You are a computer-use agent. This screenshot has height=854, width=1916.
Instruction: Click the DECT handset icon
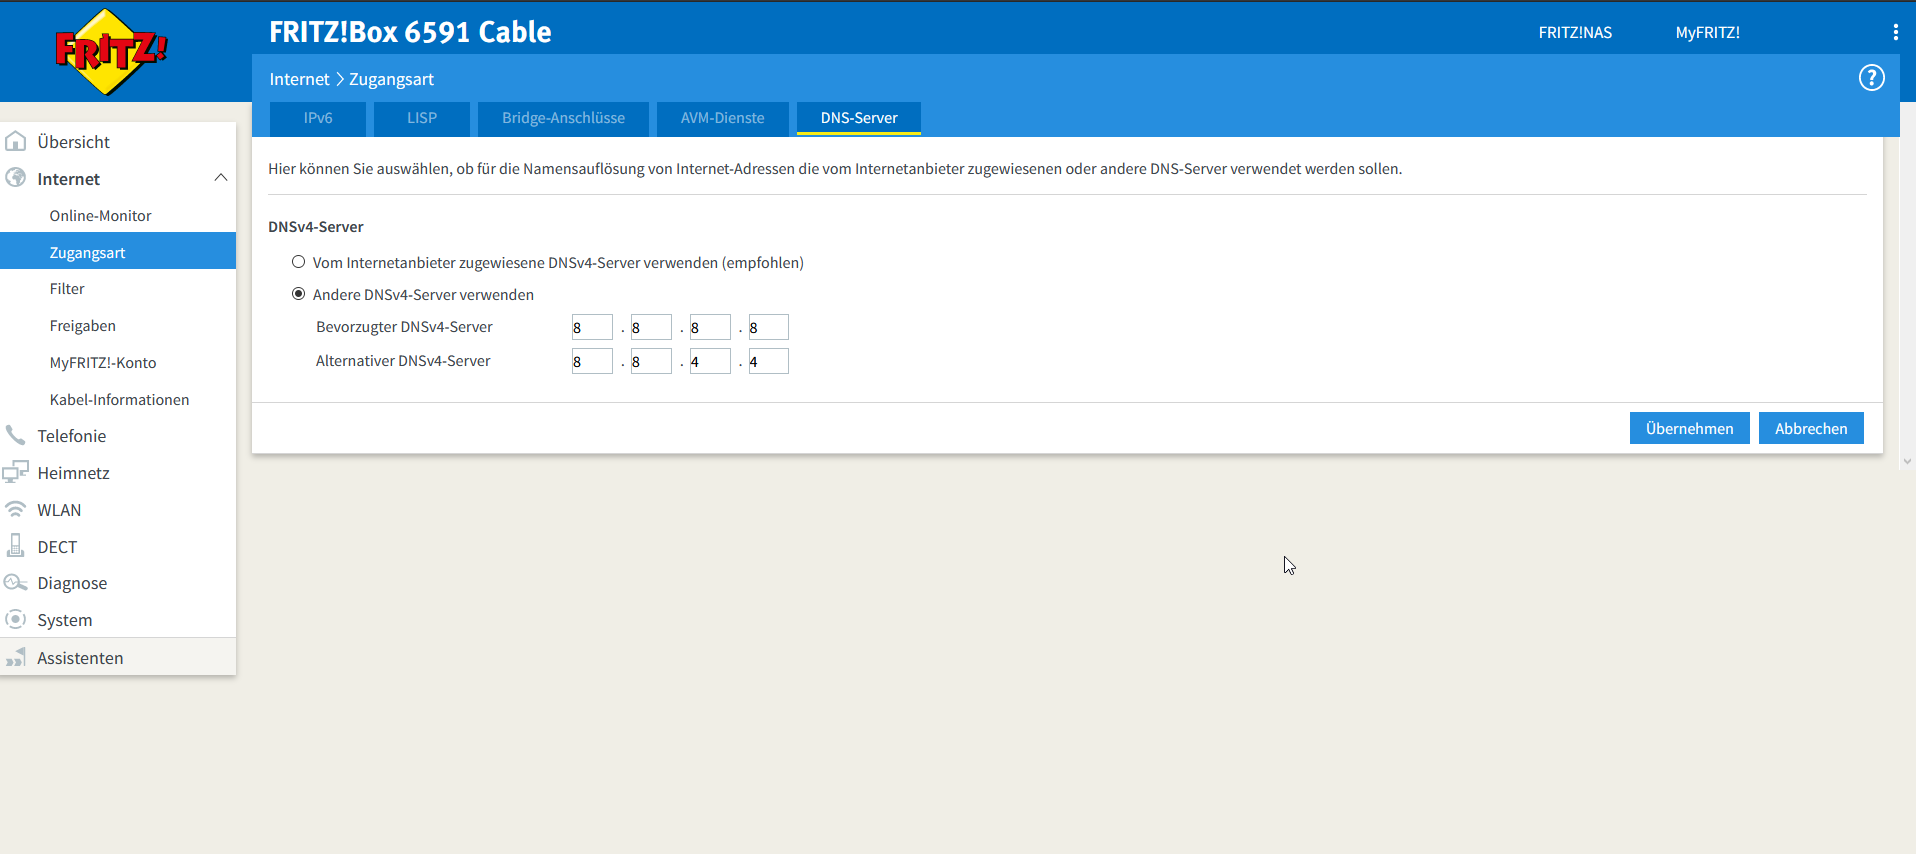coord(16,546)
